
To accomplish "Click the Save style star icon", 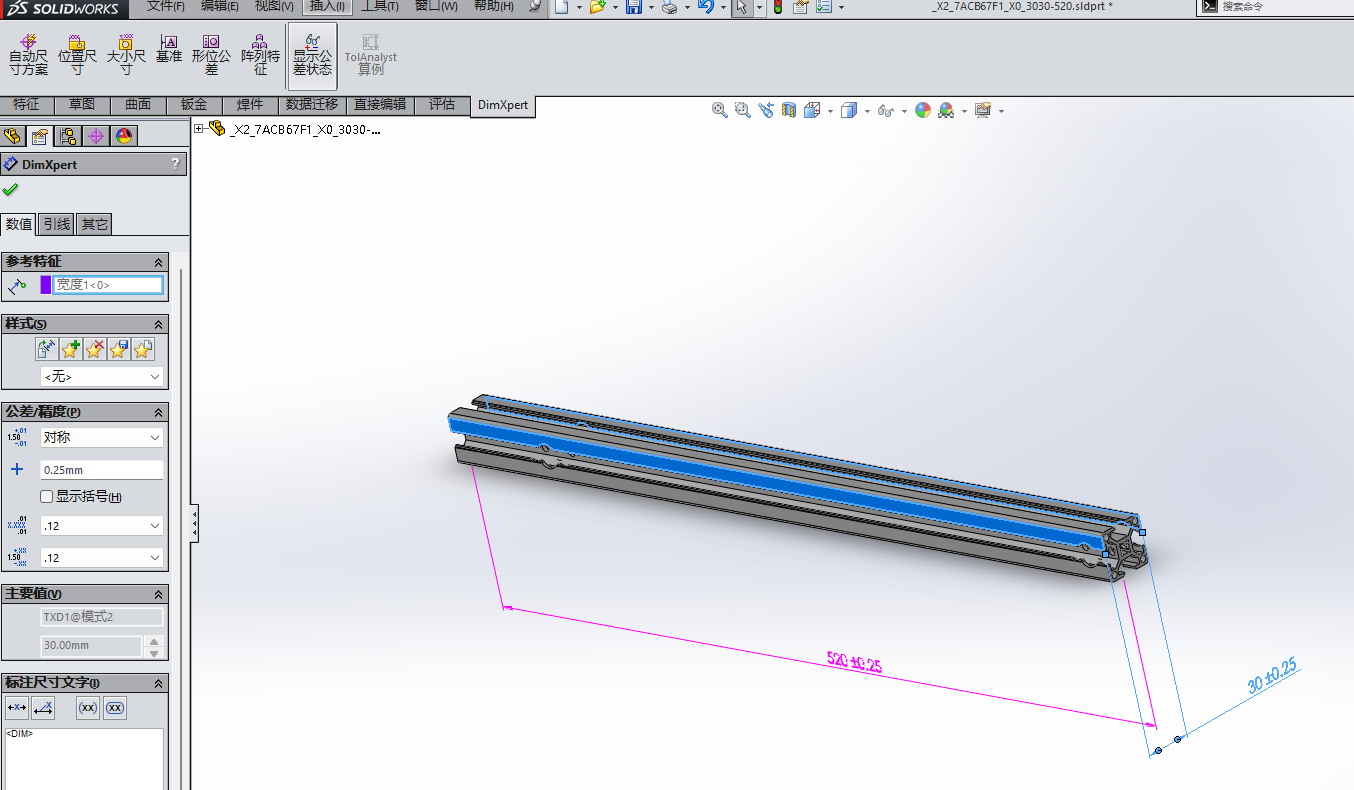I will 119,349.
